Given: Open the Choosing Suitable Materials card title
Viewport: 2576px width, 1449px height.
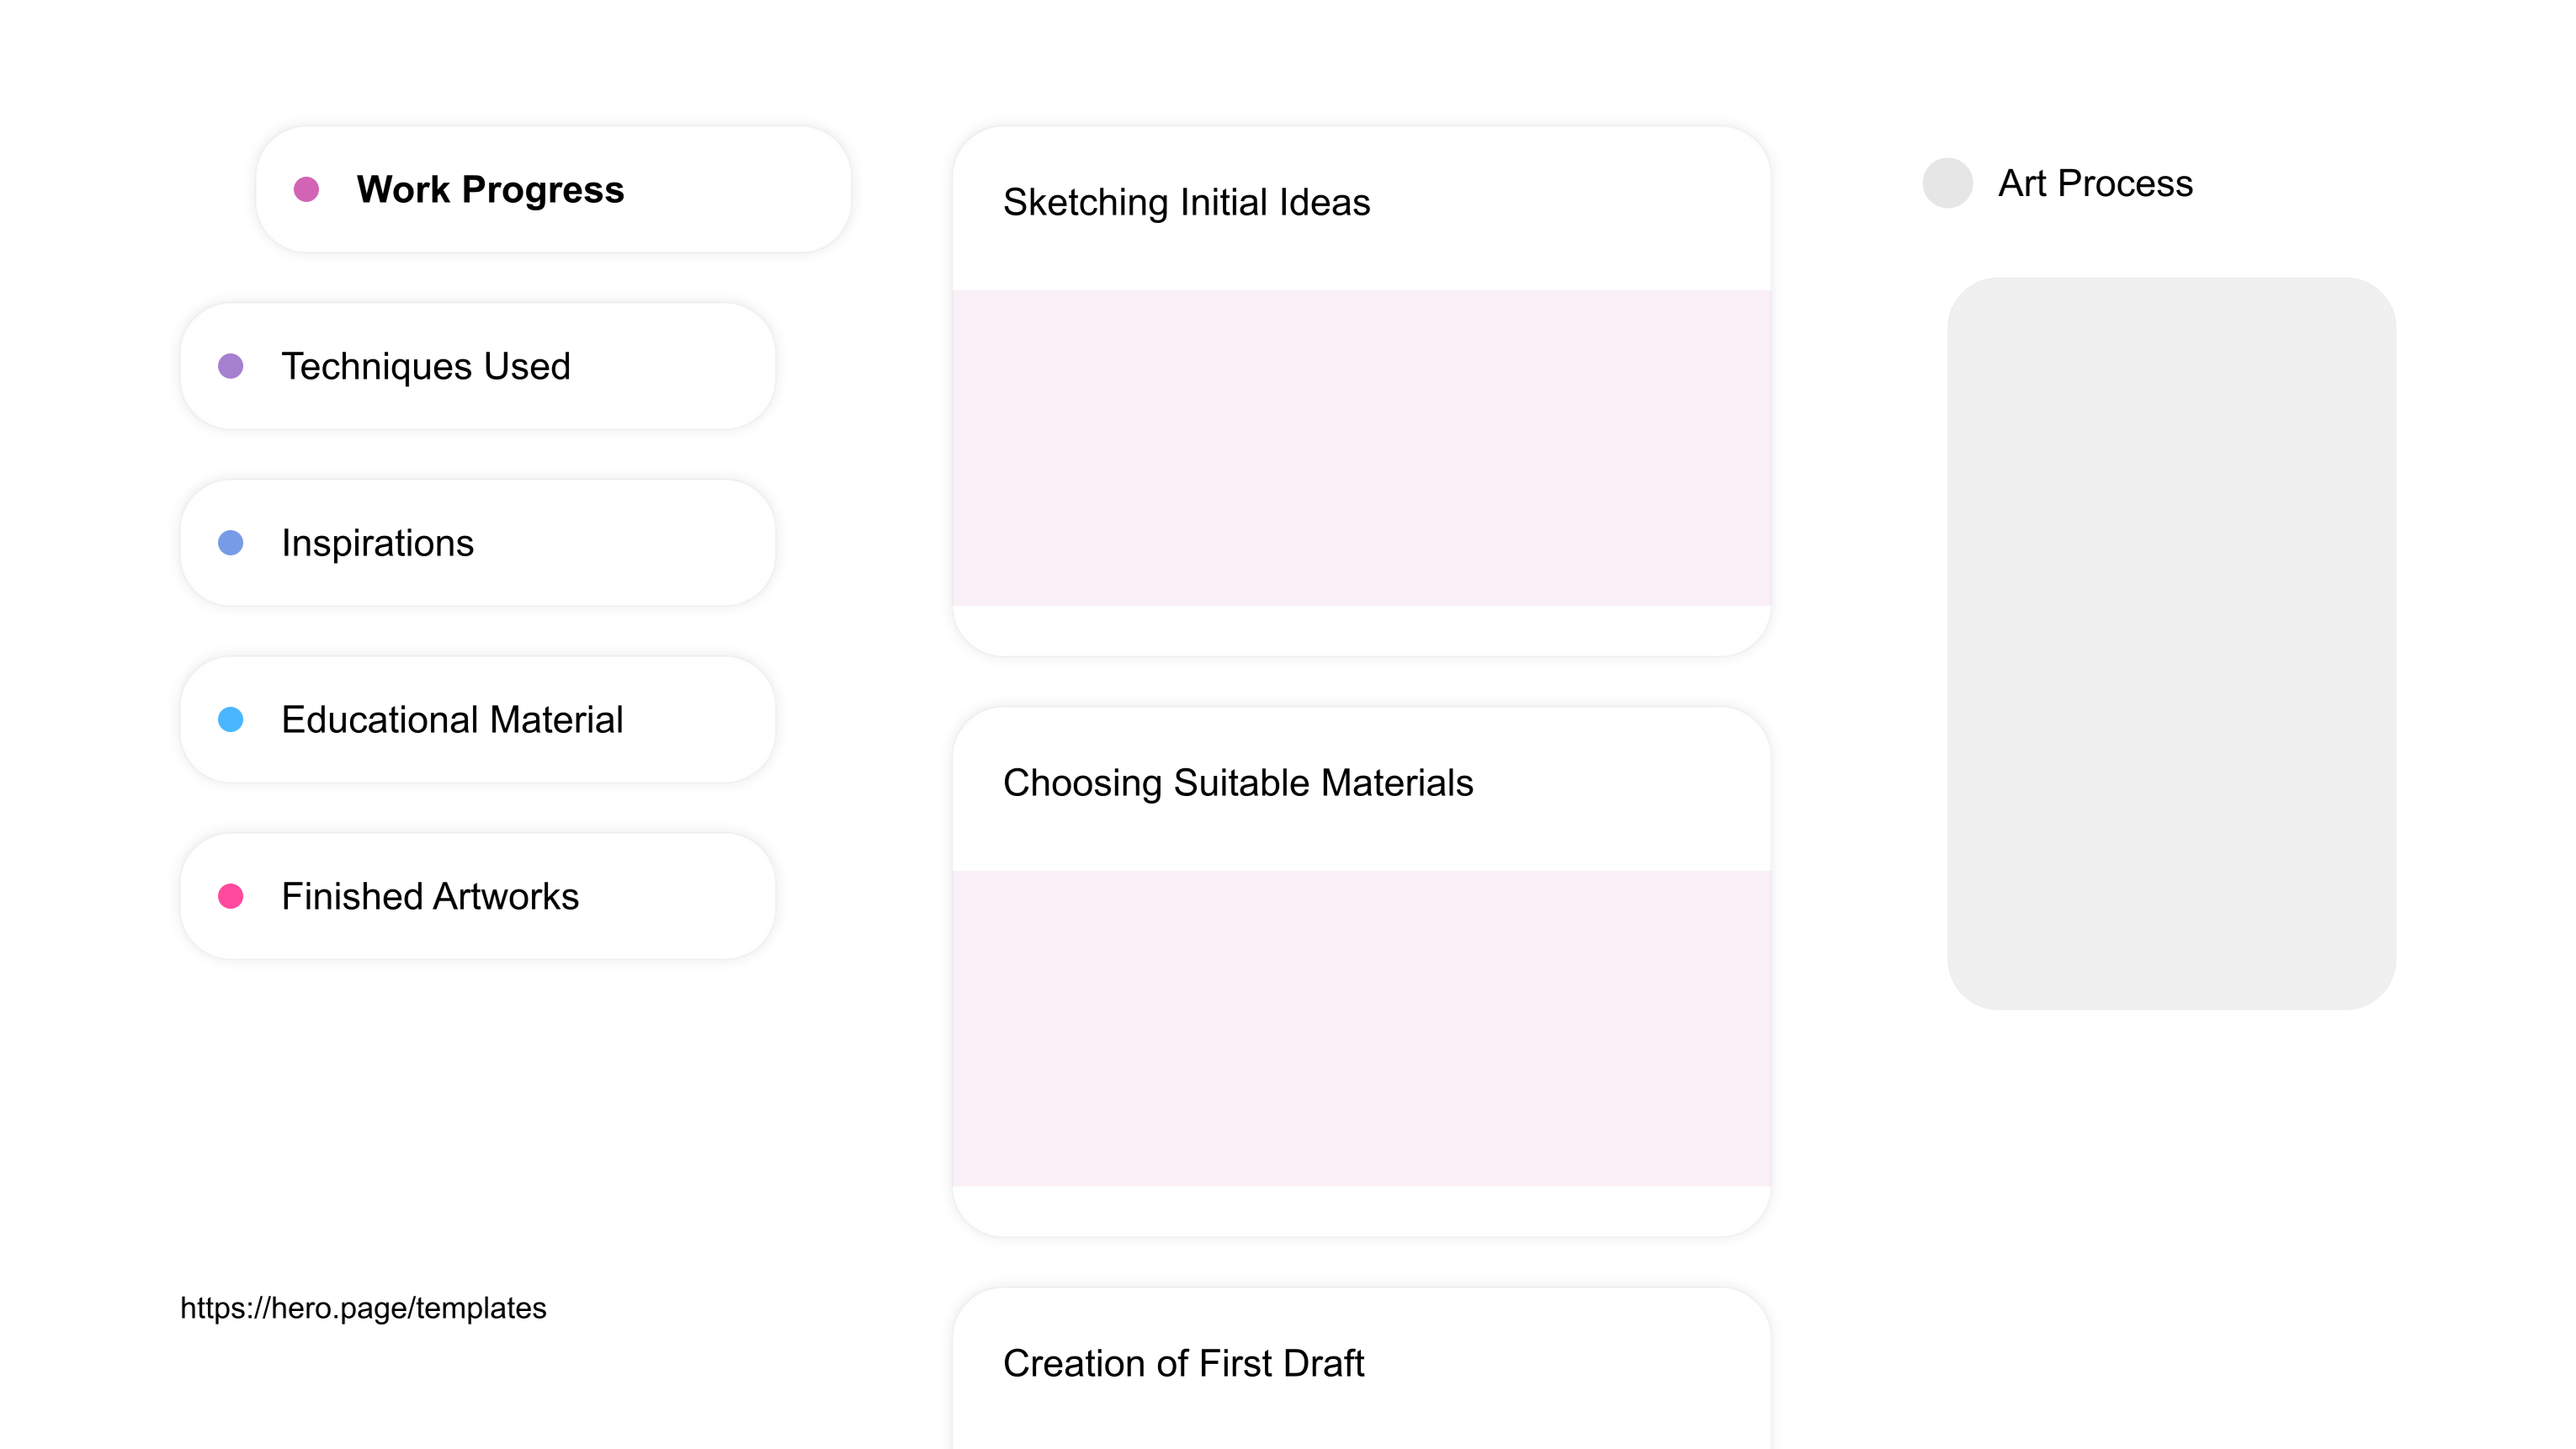Looking at the screenshot, I should [1238, 782].
